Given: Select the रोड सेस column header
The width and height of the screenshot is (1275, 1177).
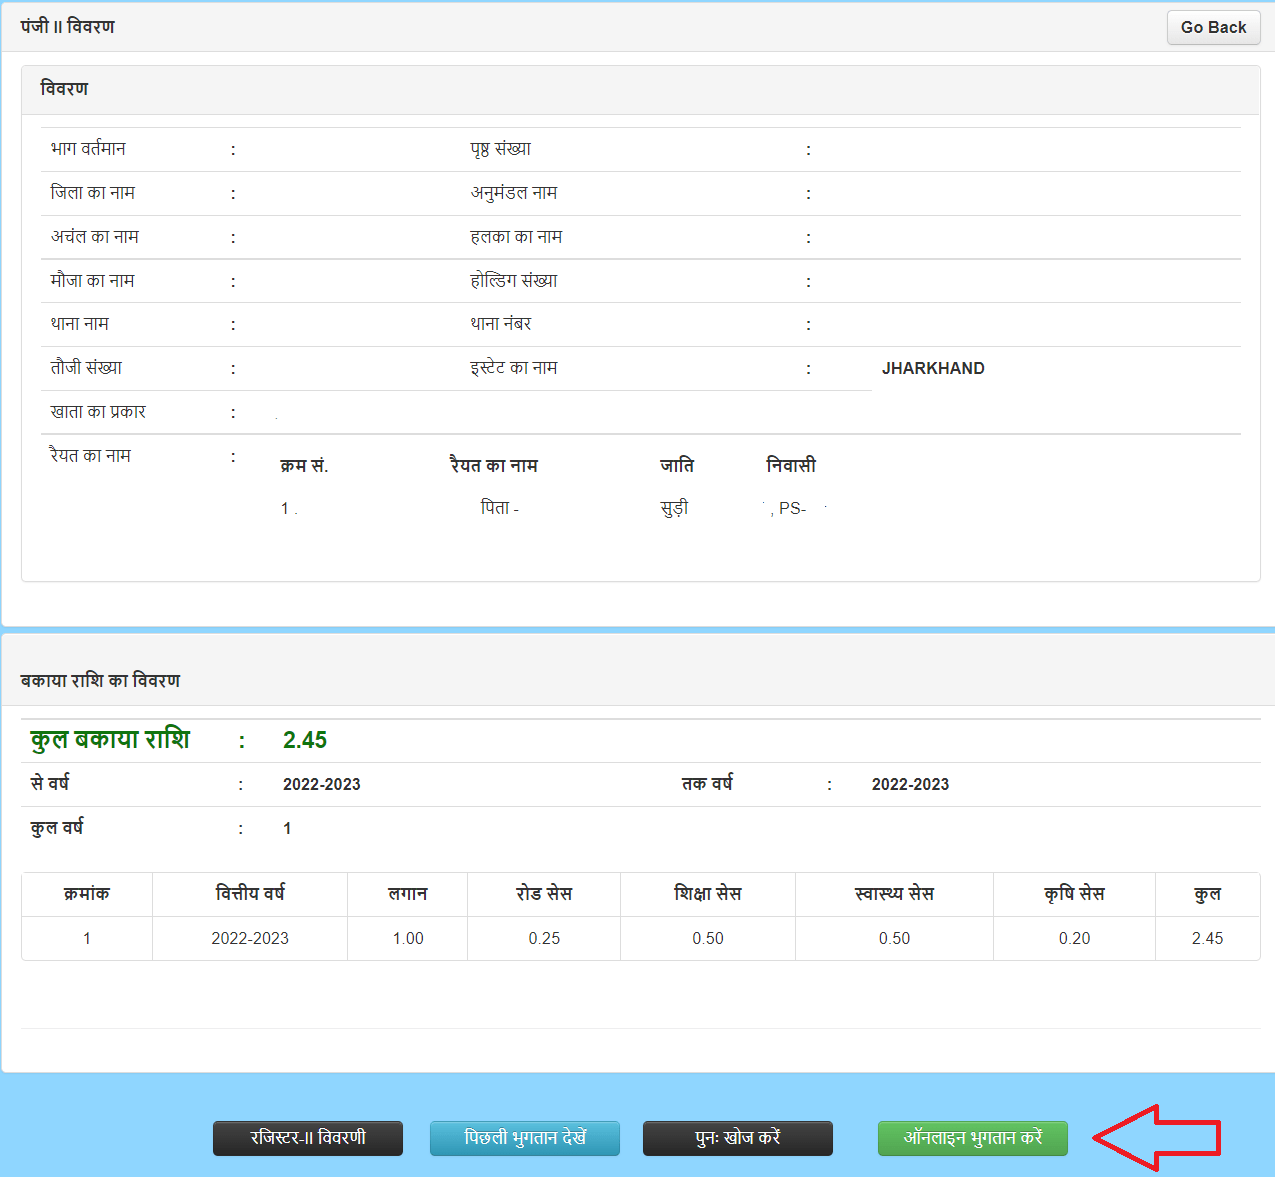Looking at the screenshot, I should (x=544, y=894).
